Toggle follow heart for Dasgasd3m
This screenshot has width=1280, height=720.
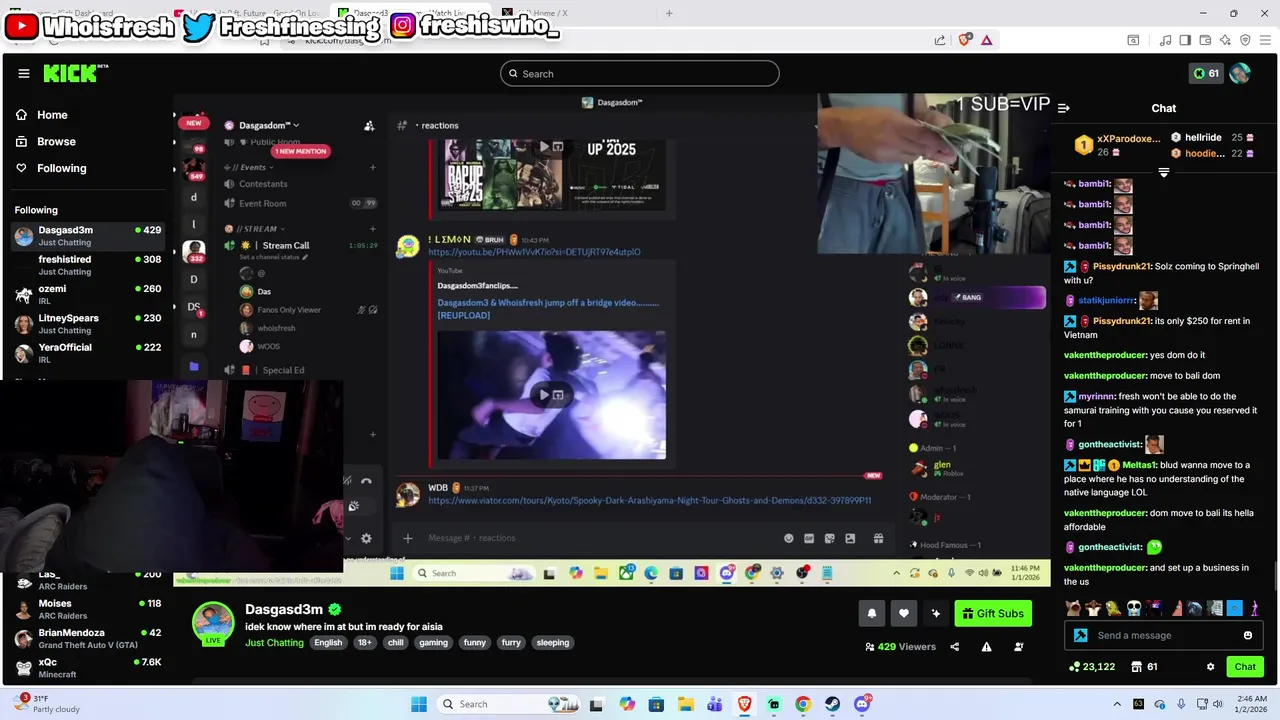click(x=904, y=613)
